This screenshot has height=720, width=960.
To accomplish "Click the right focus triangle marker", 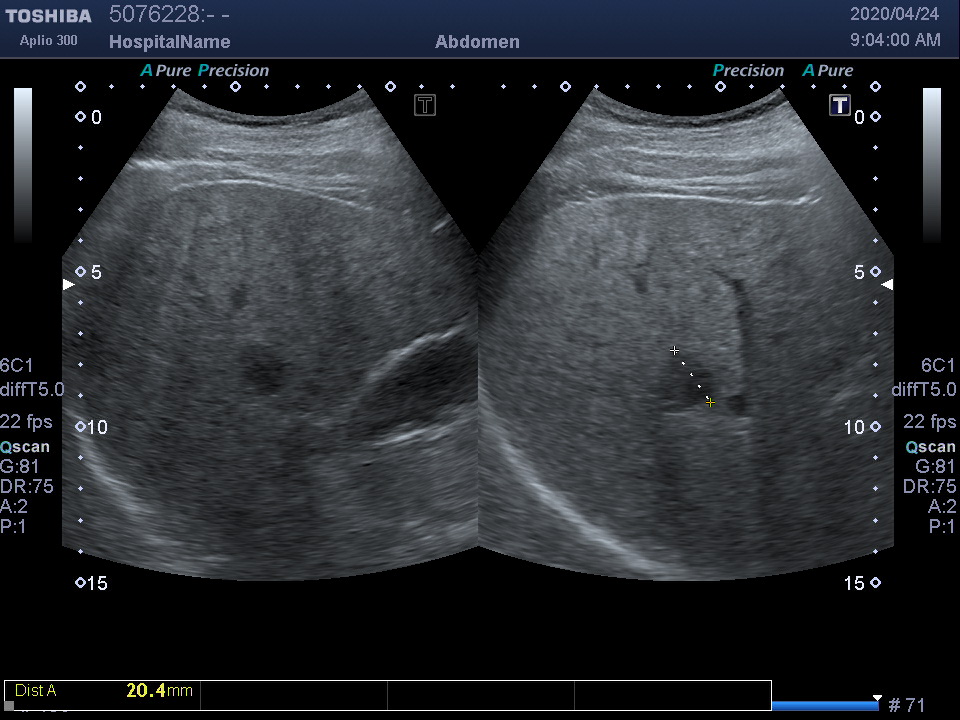I will (x=887, y=285).
